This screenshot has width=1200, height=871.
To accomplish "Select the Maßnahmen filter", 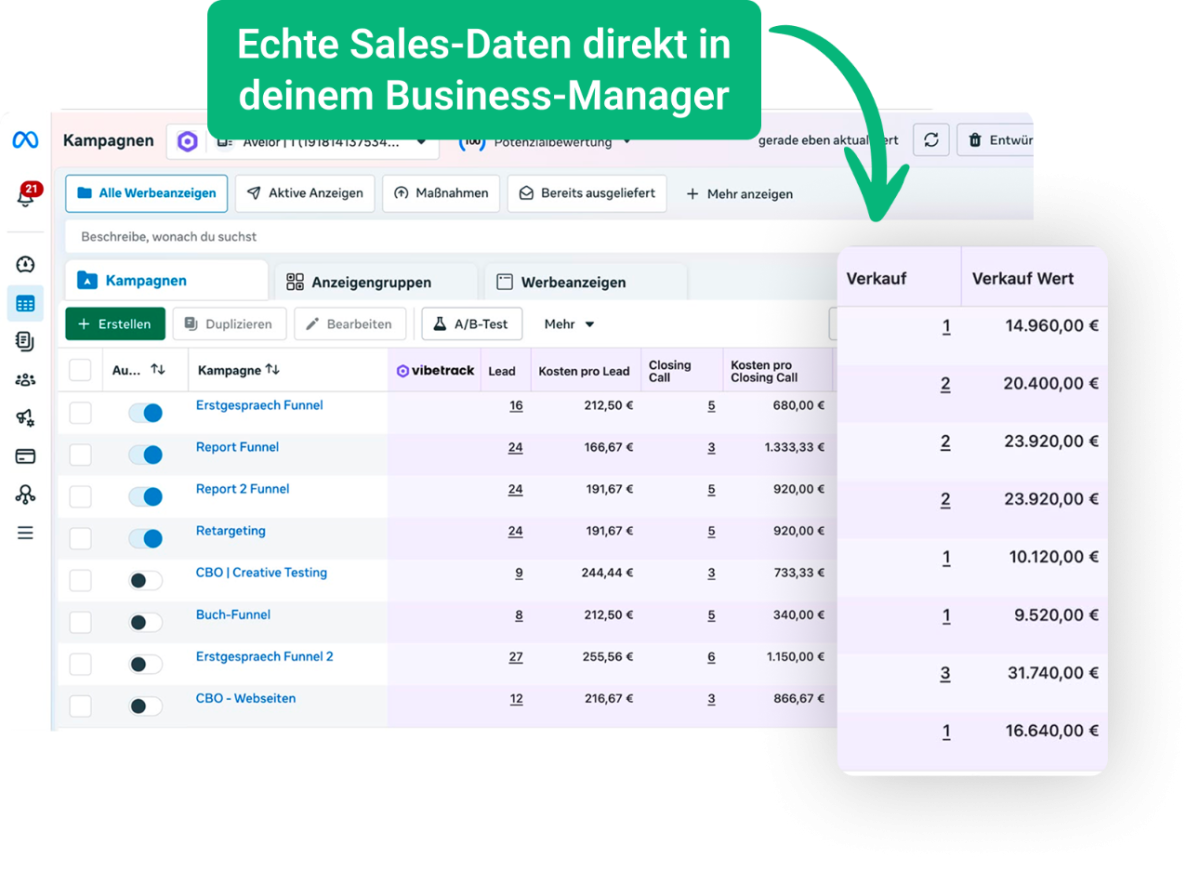I will pyautogui.click(x=441, y=193).
